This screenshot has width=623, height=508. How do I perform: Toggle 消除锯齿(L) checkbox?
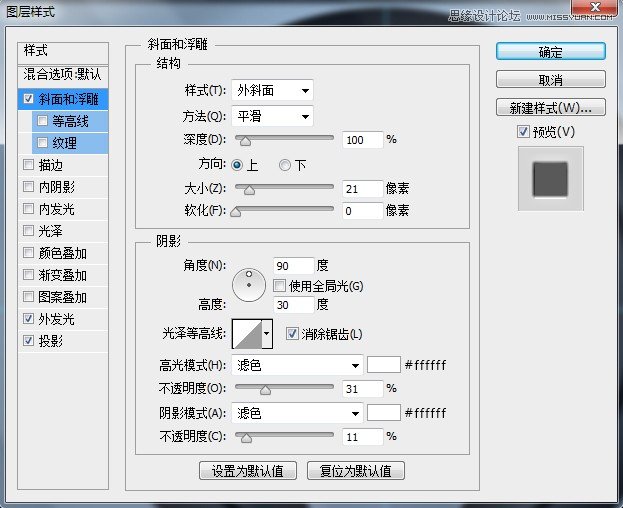[x=292, y=334]
